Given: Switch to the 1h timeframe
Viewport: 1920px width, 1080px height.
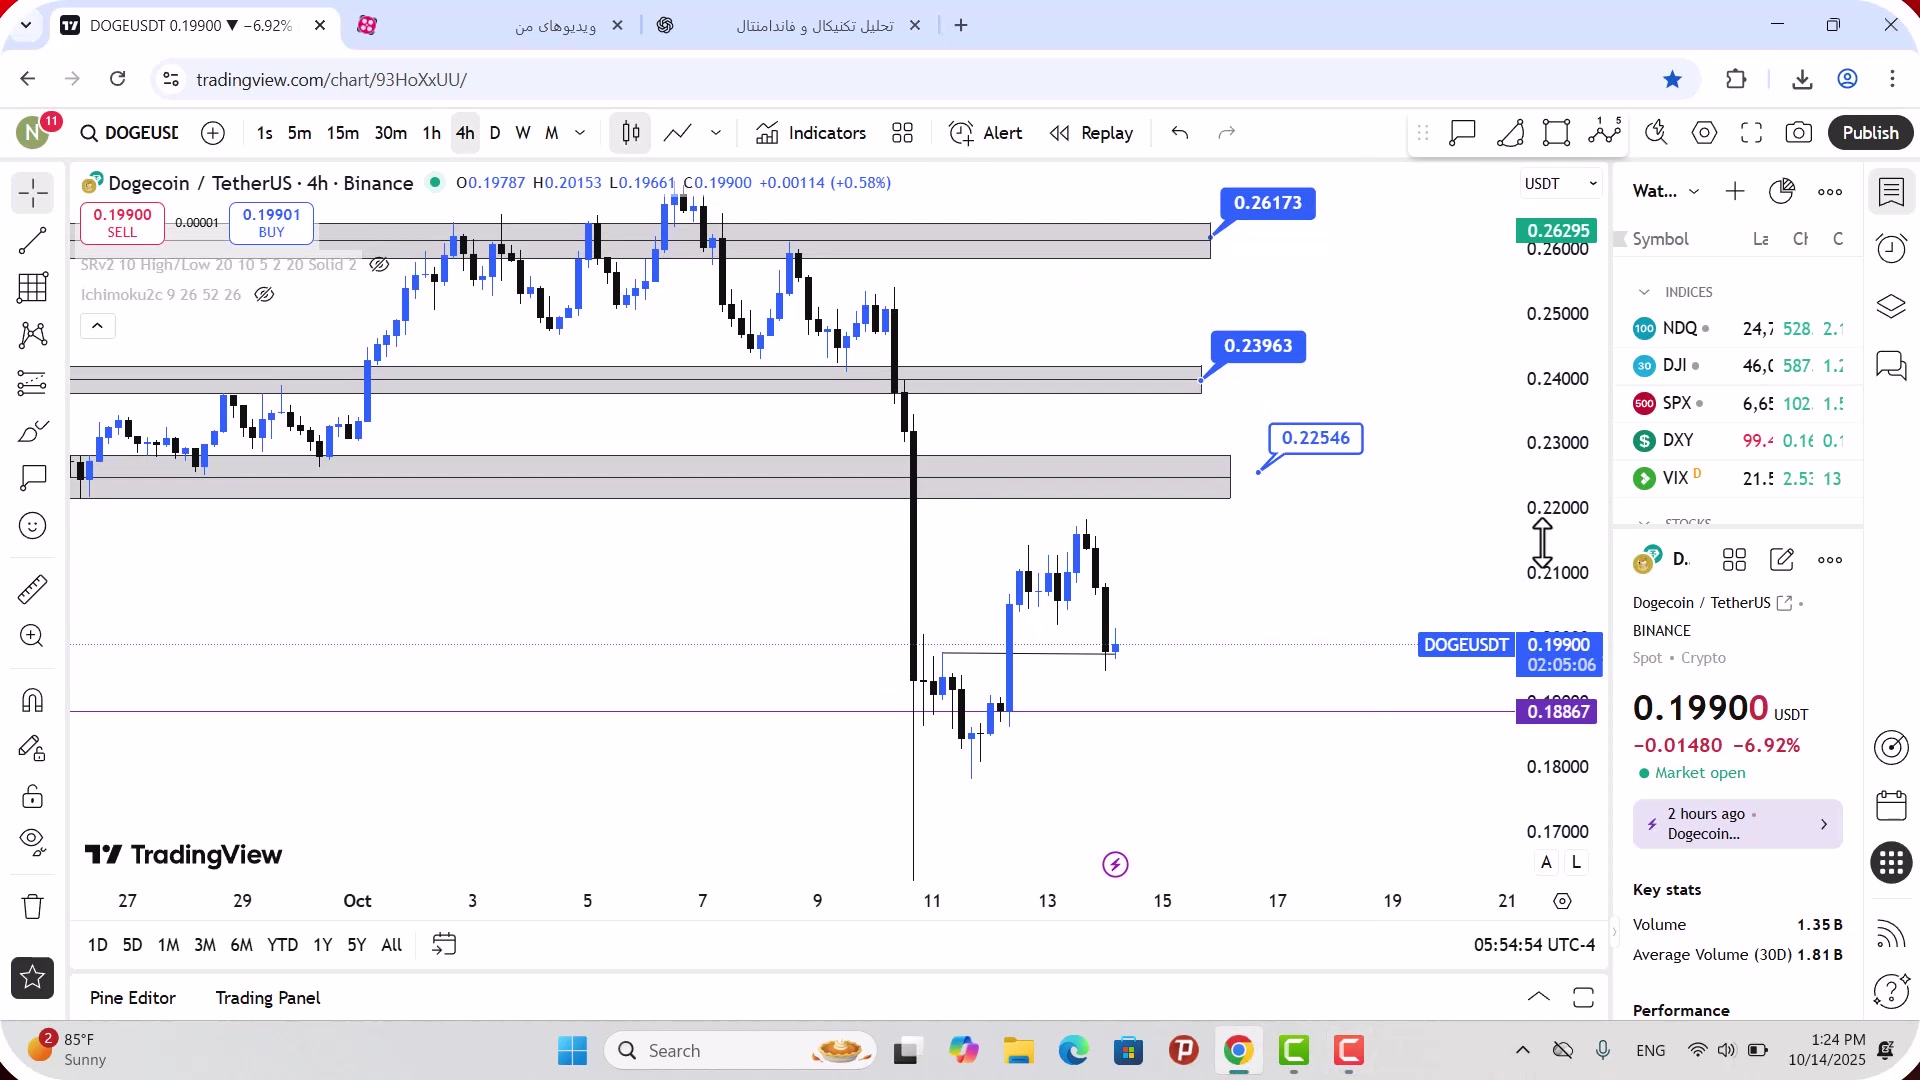Looking at the screenshot, I should point(431,133).
